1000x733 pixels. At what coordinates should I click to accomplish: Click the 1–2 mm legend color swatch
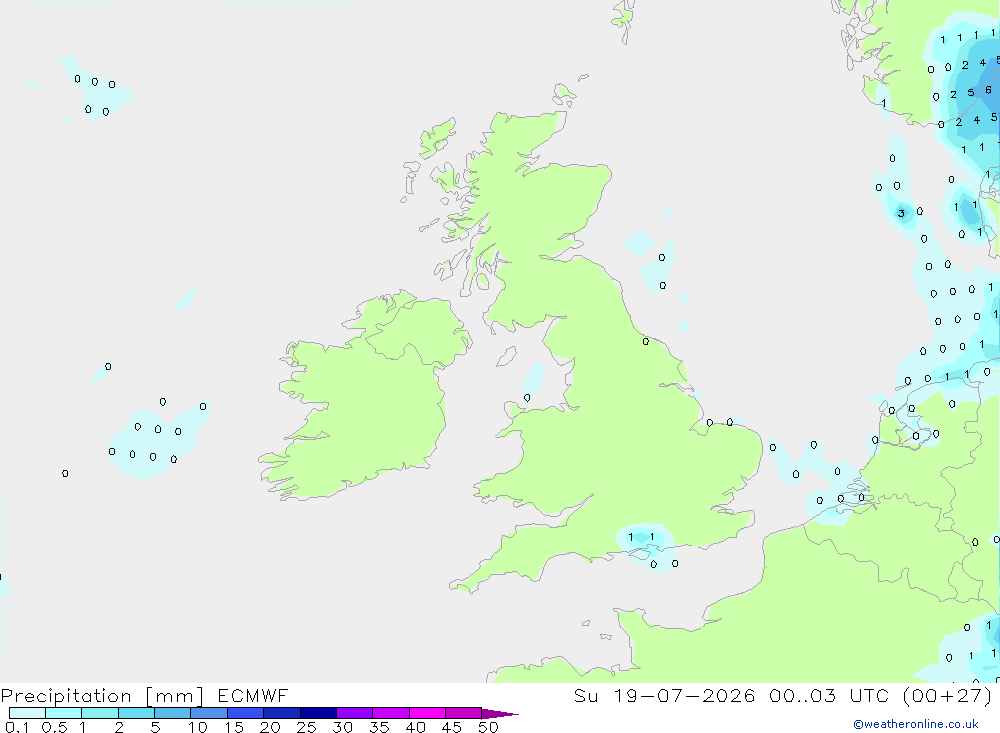[100, 713]
